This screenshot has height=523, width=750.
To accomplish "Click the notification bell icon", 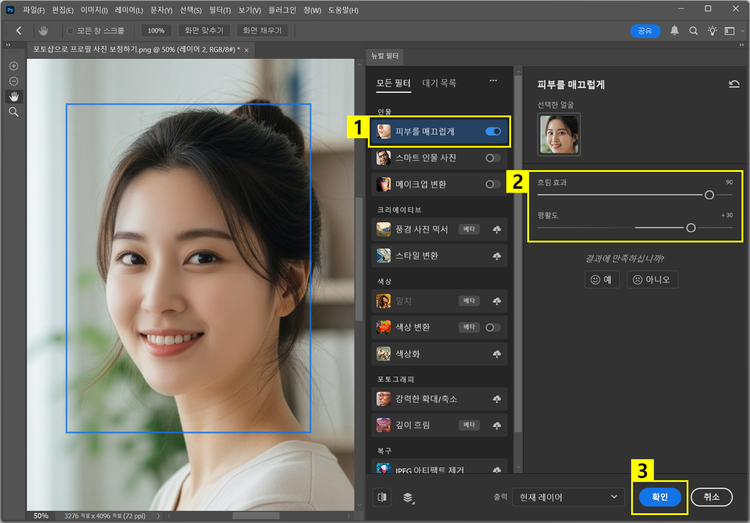I will click(x=674, y=31).
